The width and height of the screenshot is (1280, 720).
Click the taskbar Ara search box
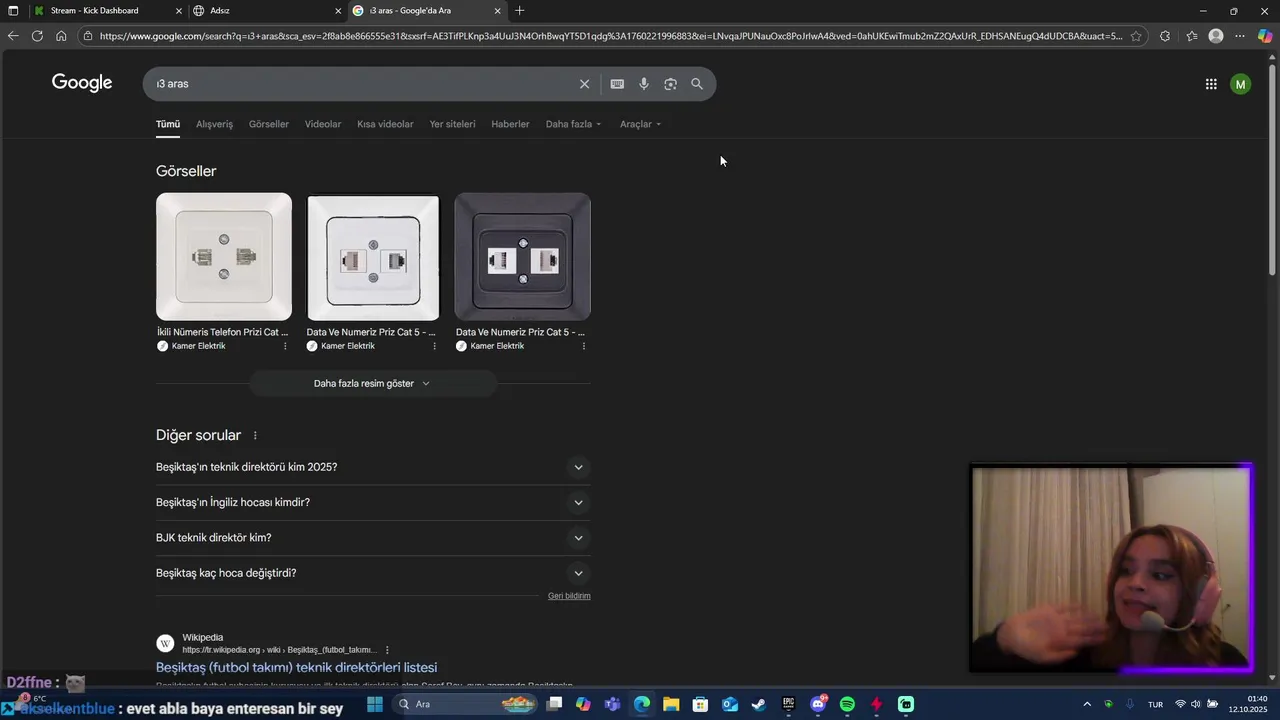(466, 704)
